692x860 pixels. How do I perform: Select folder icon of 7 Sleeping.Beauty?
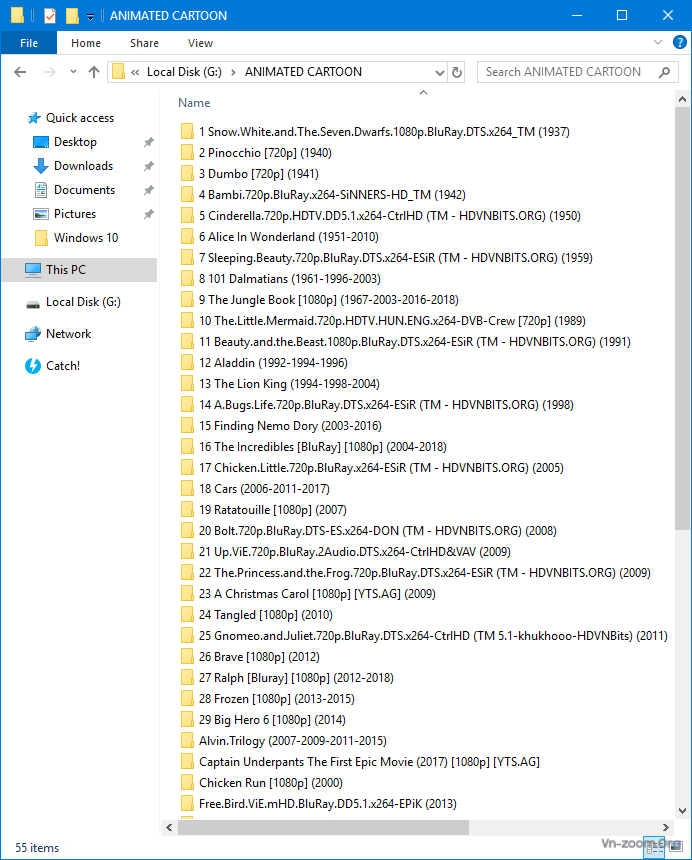(187, 258)
